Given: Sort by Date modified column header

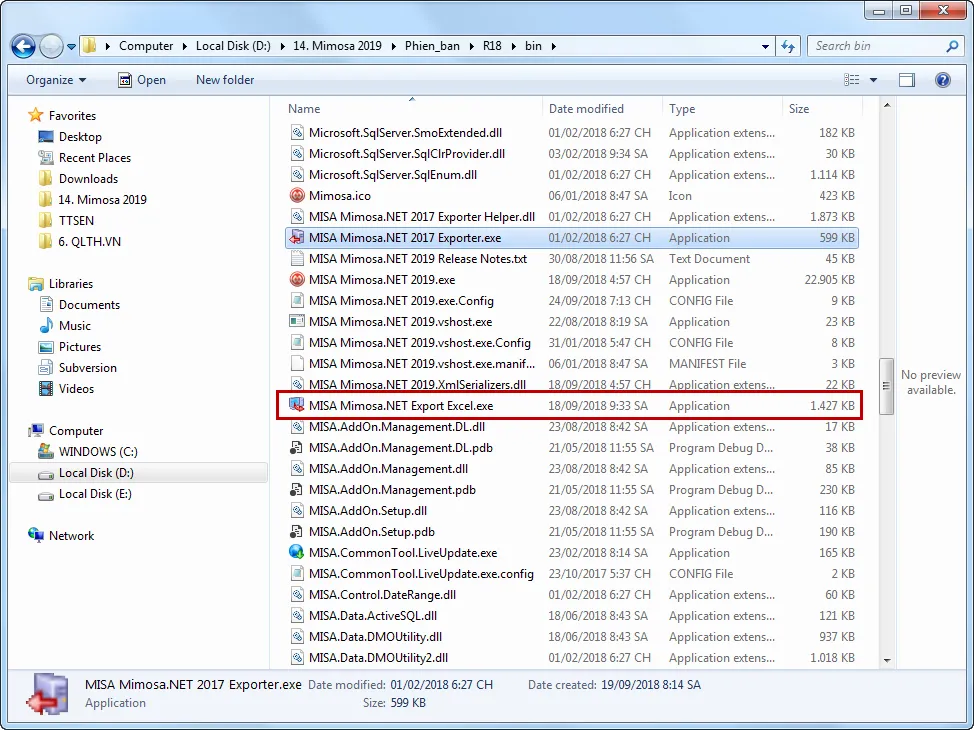Looking at the screenshot, I should point(586,109).
